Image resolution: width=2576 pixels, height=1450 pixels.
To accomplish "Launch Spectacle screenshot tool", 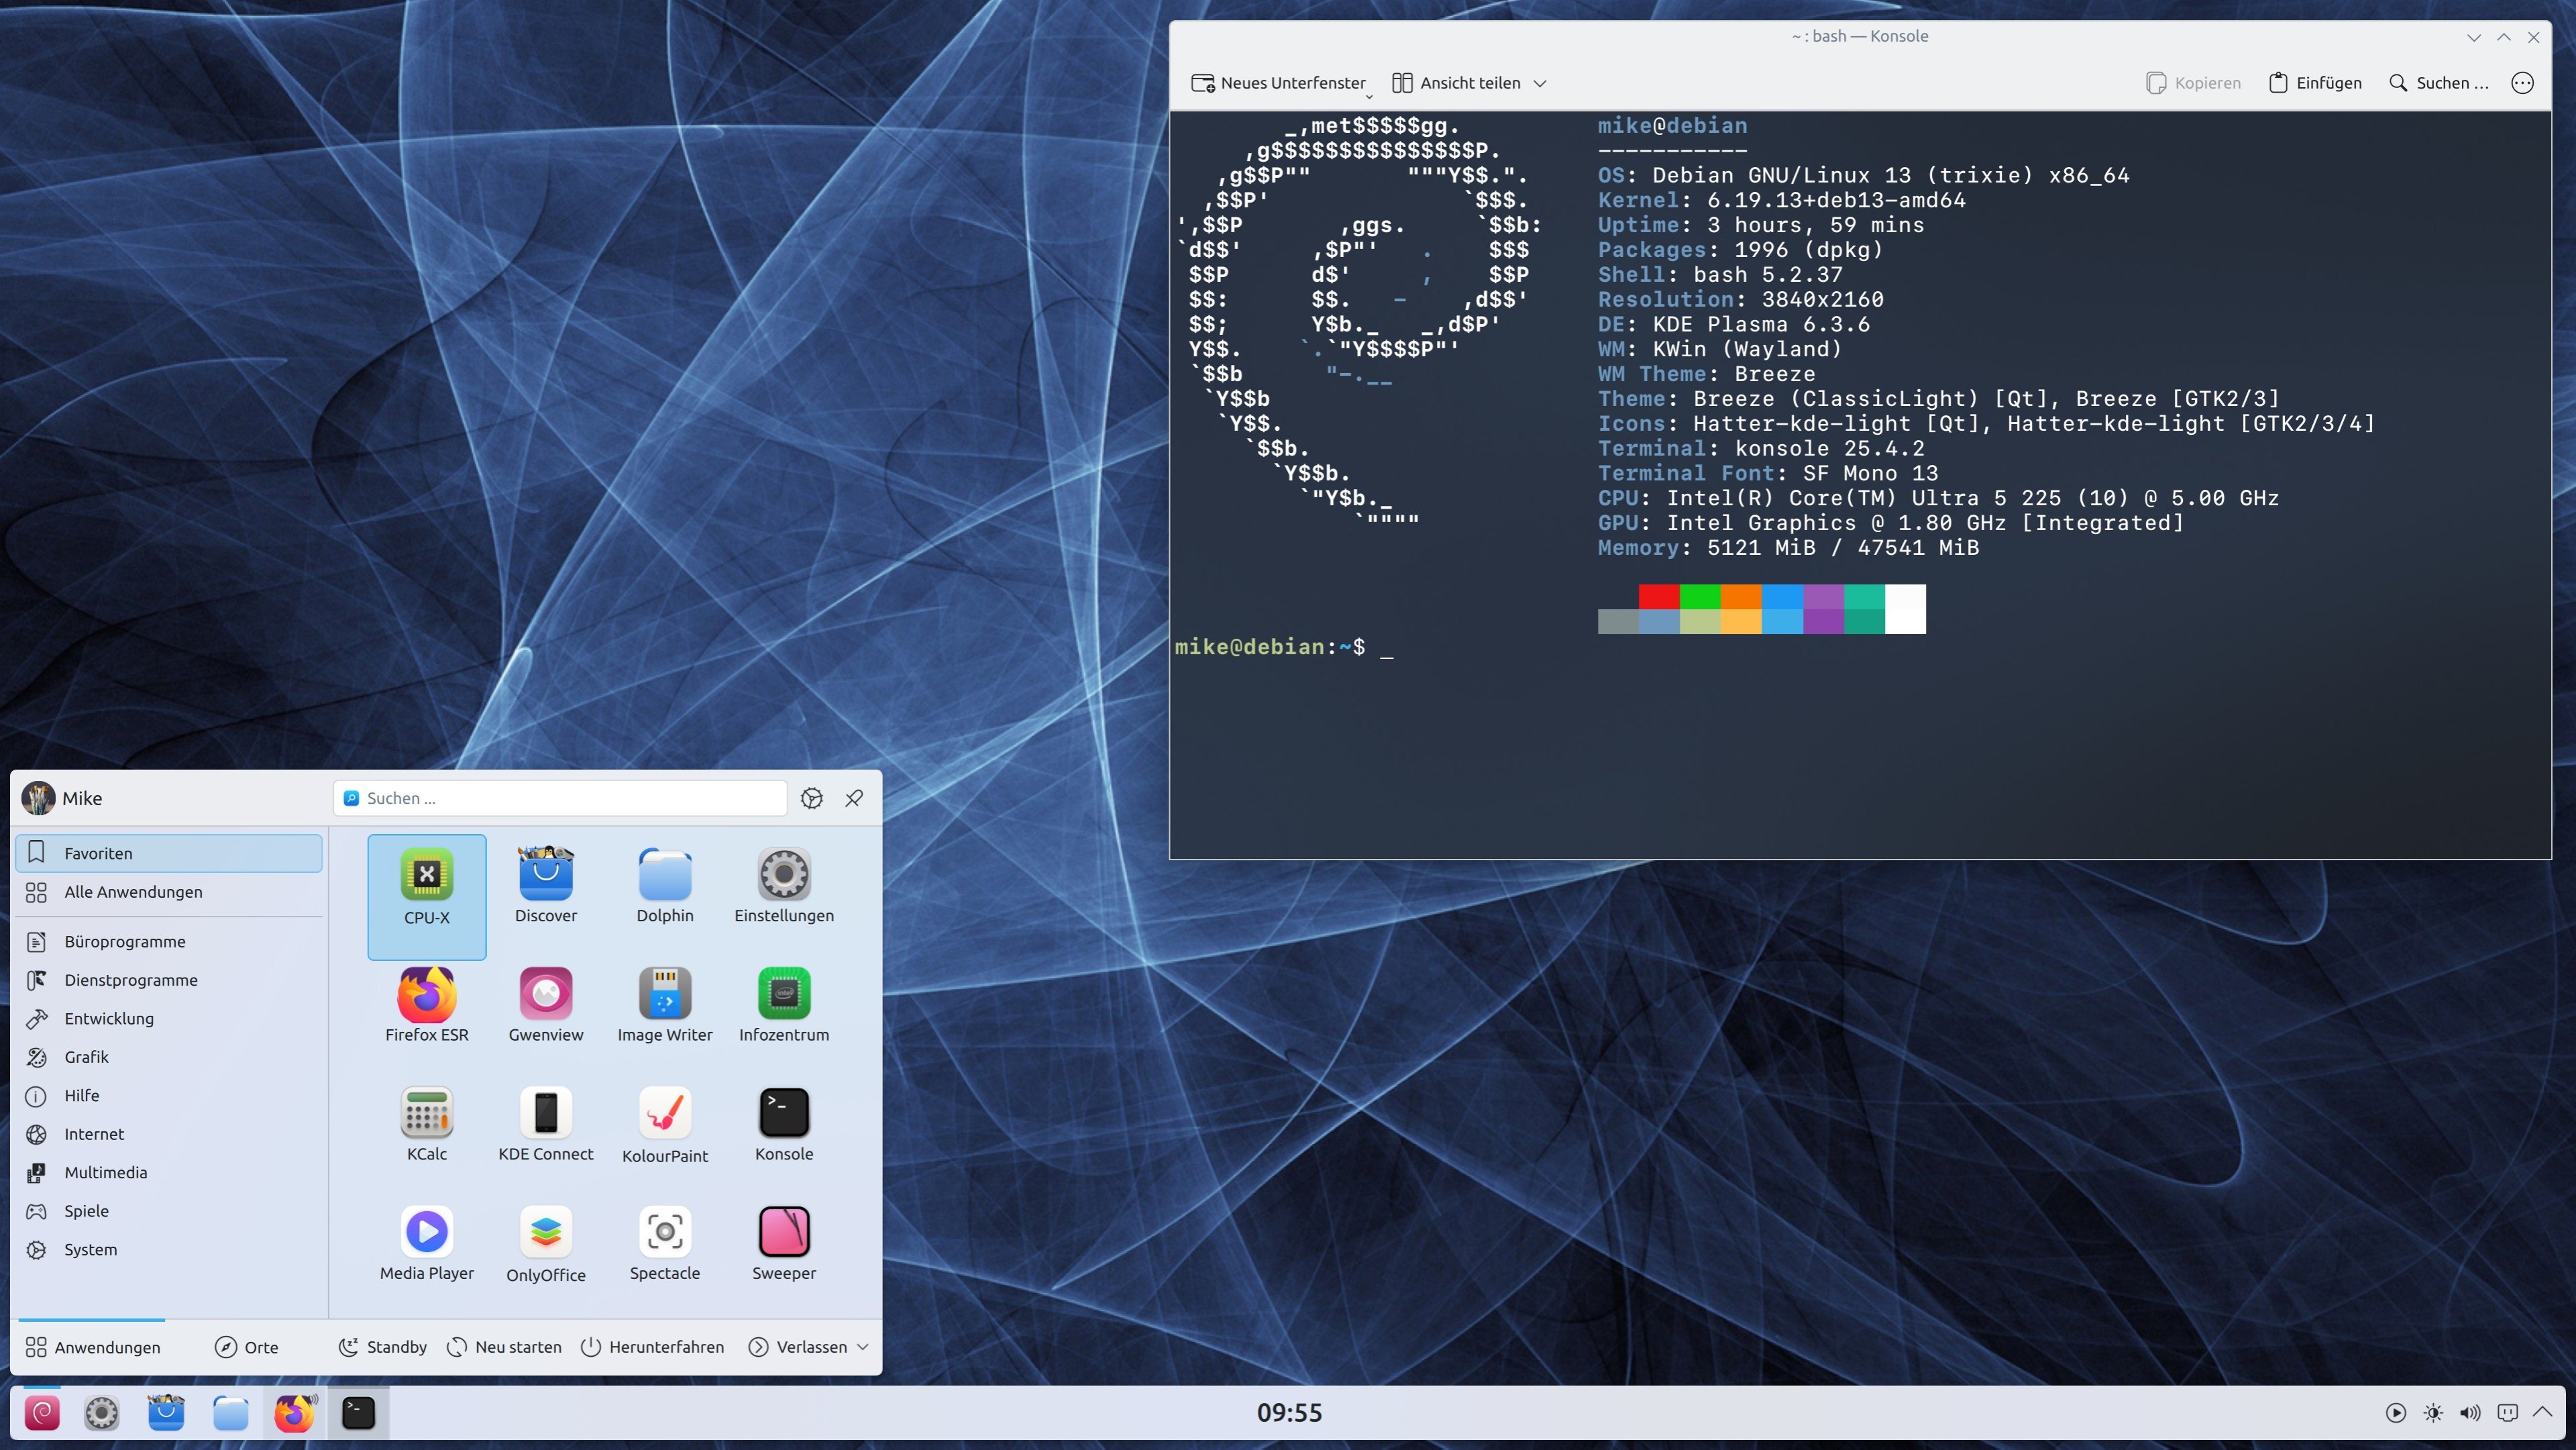I will pyautogui.click(x=665, y=1243).
